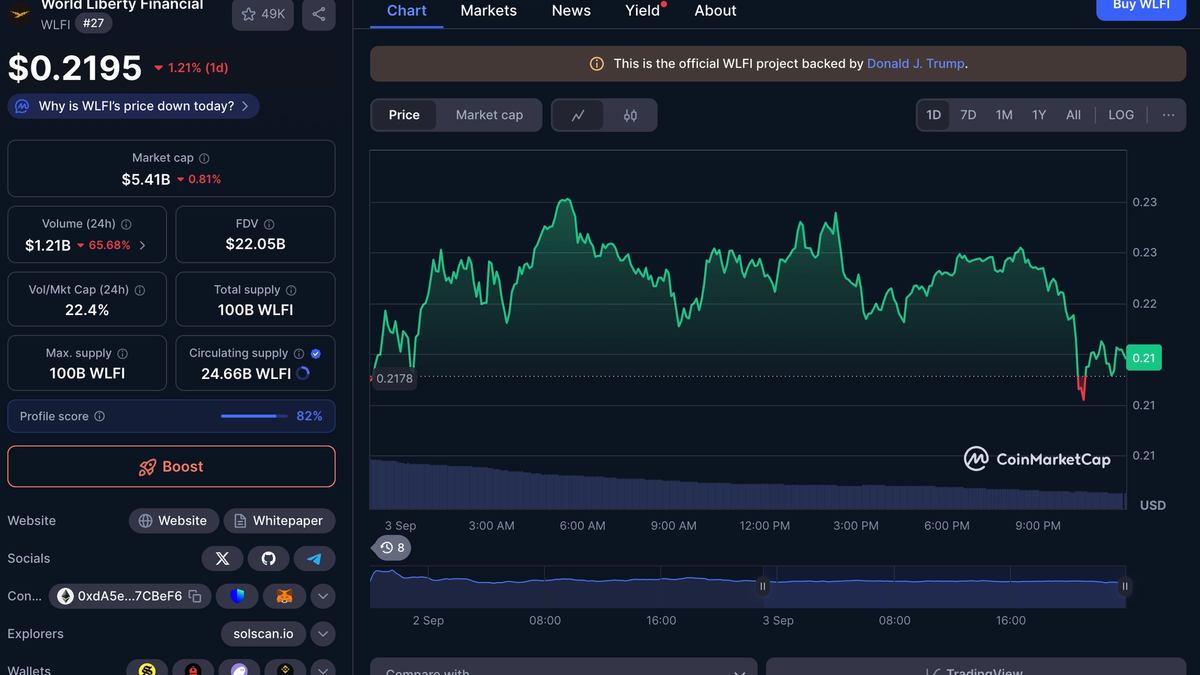Viewport: 1200px width, 675px height.
Task: Open the solscan.io explorer link
Action: click(263, 634)
